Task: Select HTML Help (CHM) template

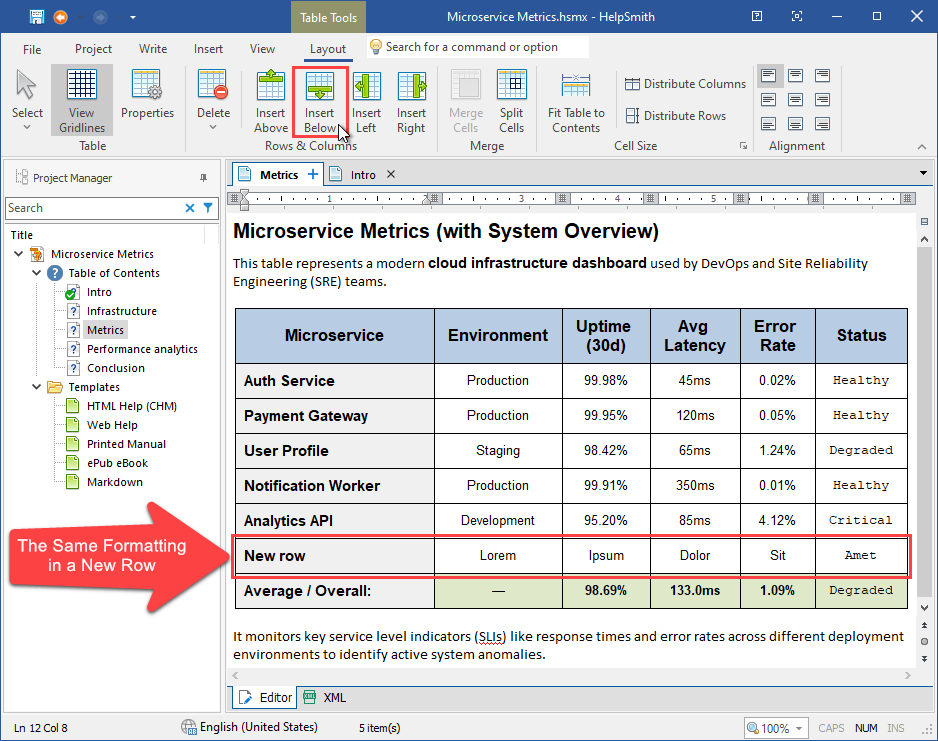Action: point(132,406)
